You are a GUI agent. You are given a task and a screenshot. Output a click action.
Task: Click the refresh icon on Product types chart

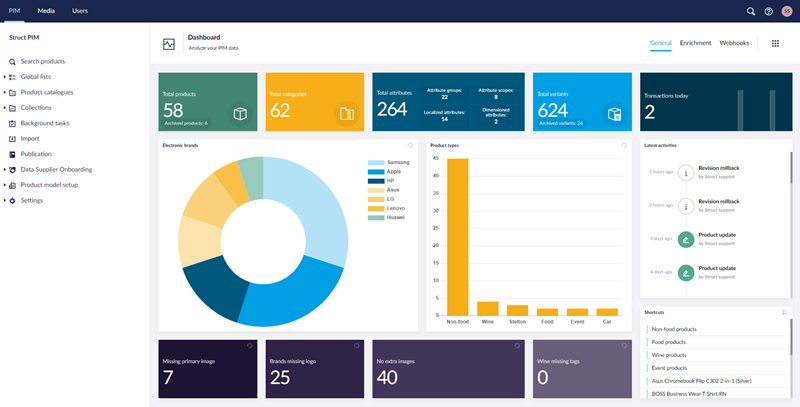coord(623,145)
